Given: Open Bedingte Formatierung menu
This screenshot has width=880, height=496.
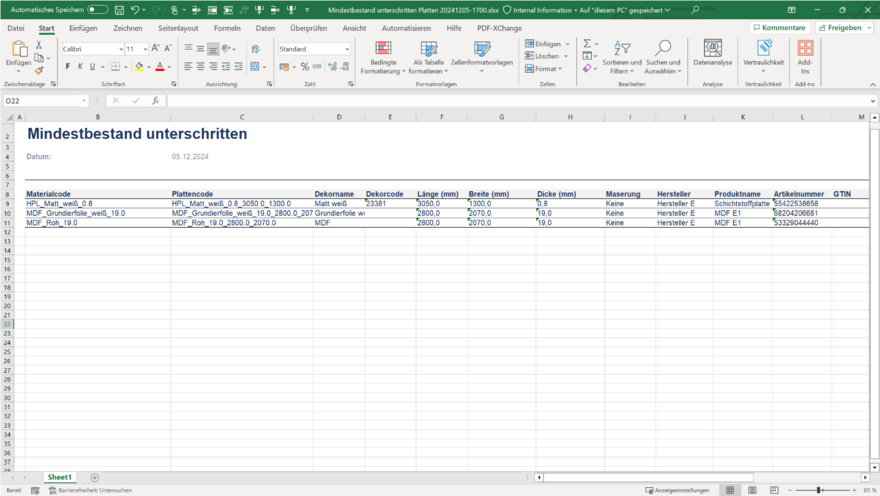Looking at the screenshot, I should point(383,58).
